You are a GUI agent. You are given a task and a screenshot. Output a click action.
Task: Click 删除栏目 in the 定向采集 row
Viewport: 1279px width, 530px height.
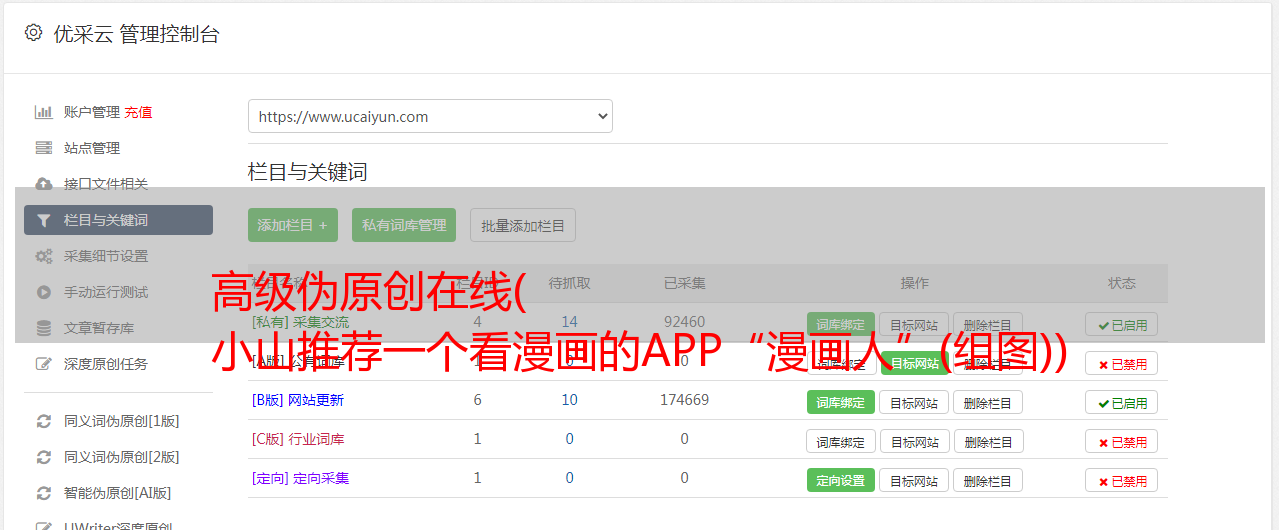[988, 481]
